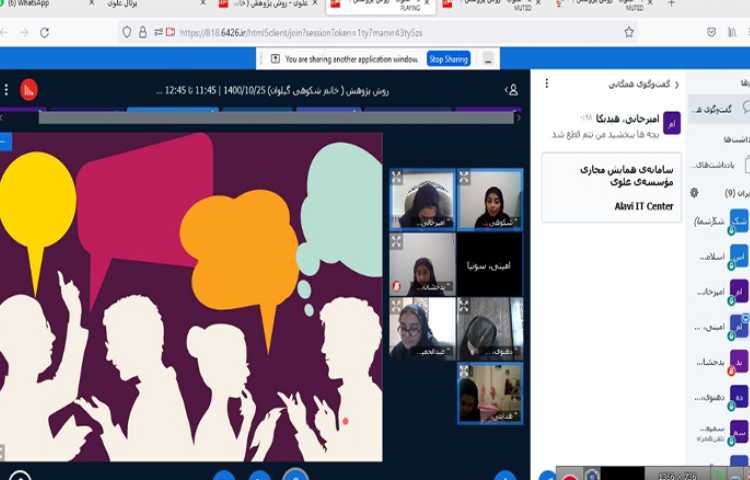750x480 pixels.
Task: Fullscreen the top-left webcam video
Action: [397, 177]
